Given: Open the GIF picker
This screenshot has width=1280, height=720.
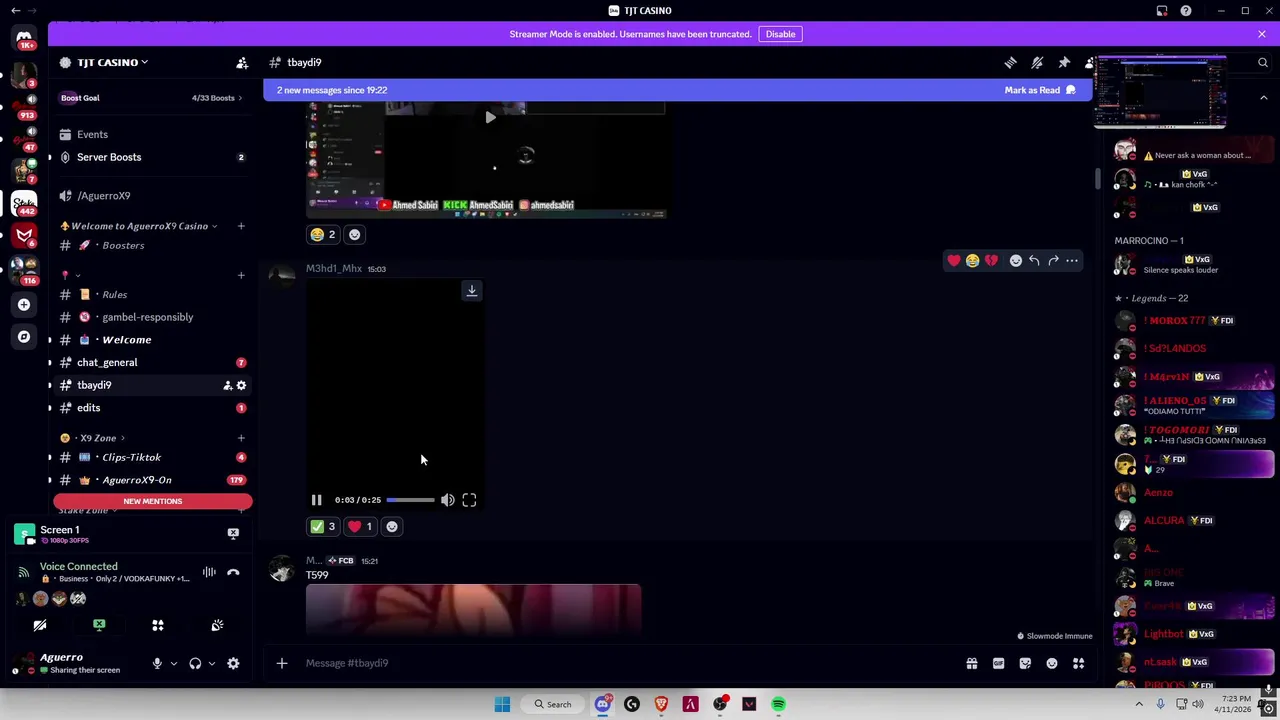Looking at the screenshot, I should coord(998,663).
